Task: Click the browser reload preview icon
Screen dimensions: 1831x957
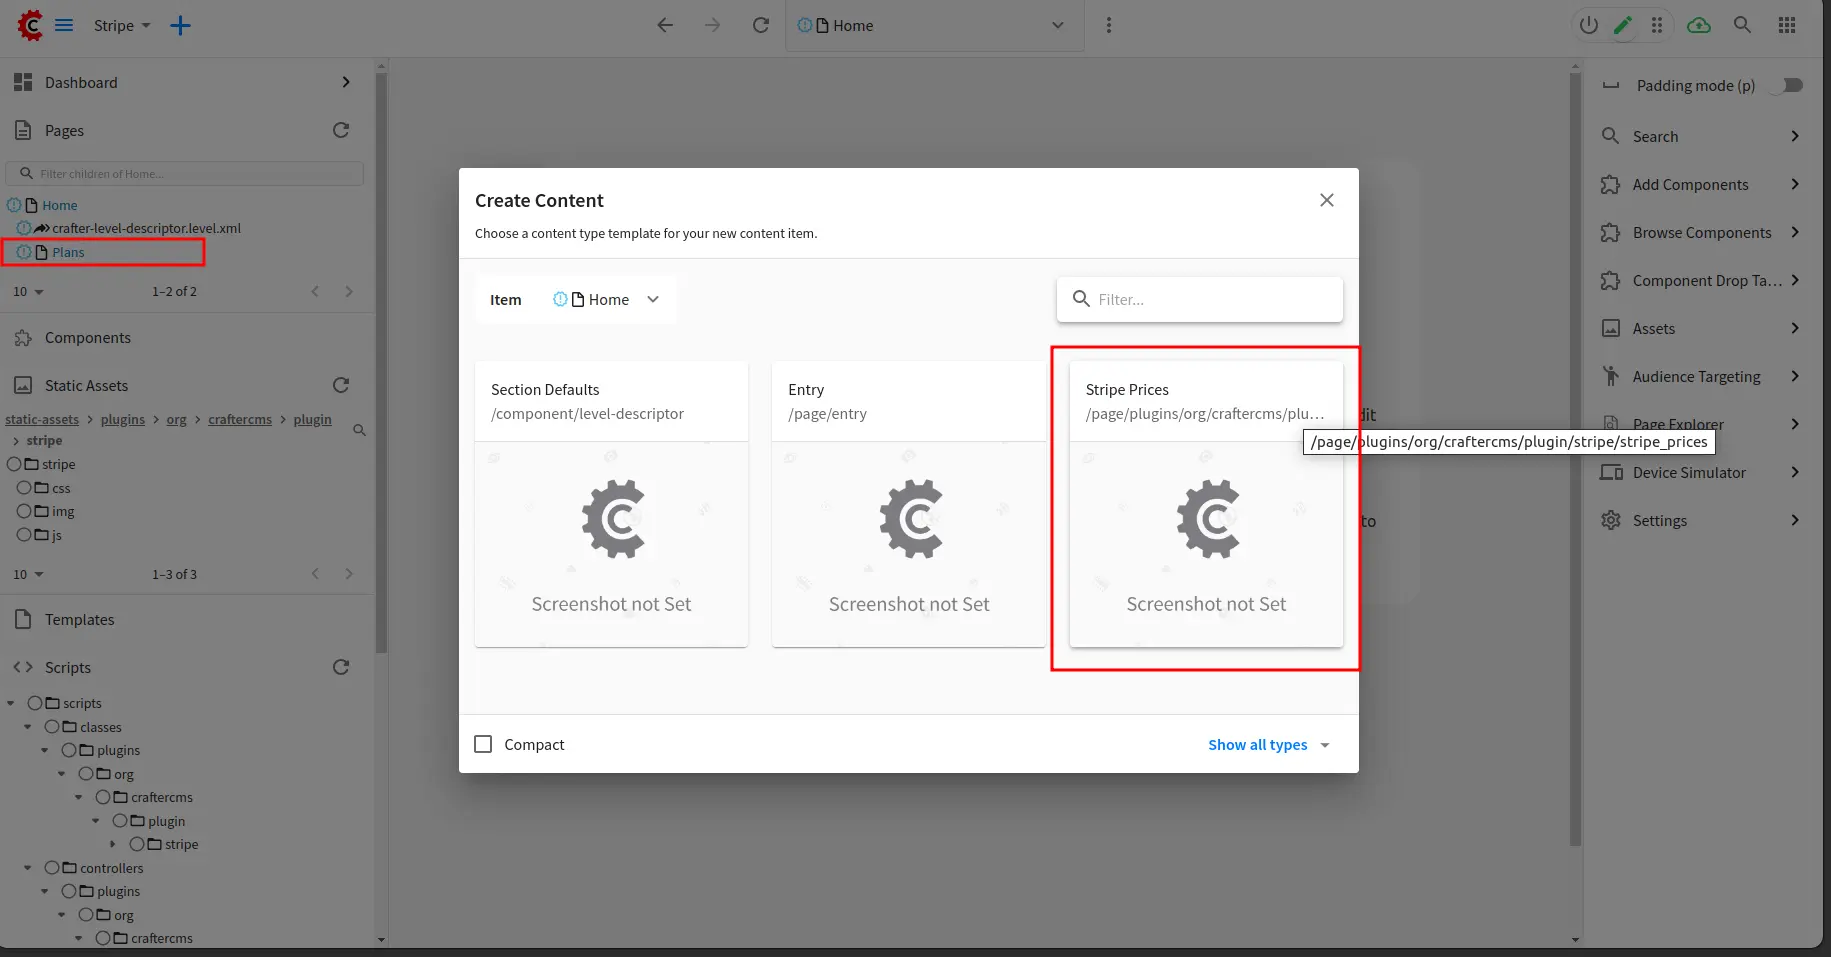Action: [x=761, y=25]
